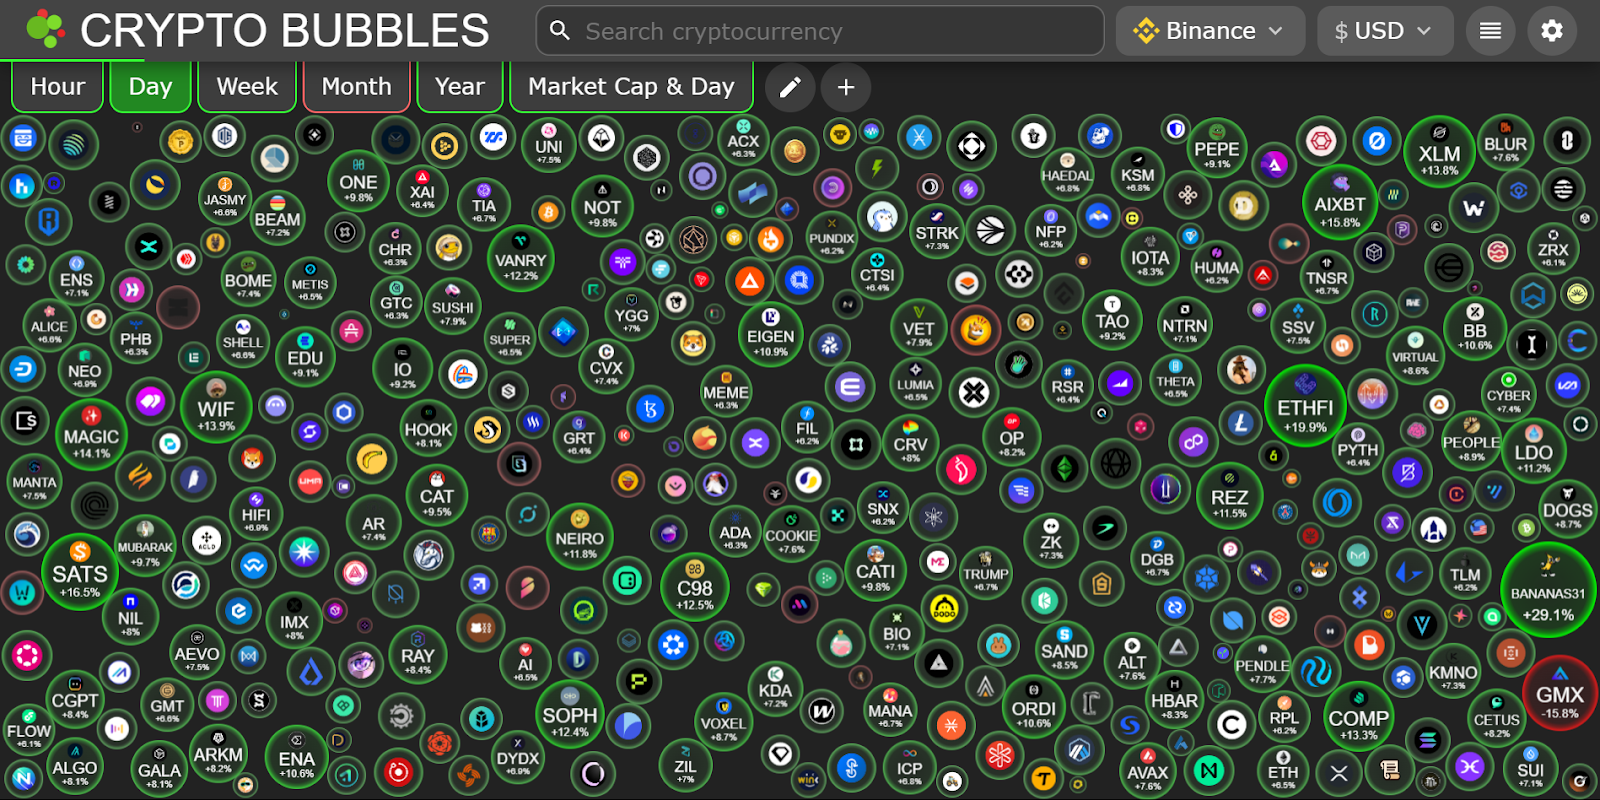Select the BB bubble
The height and width of the screenshot is (800, 1600).
click(1475, 329)
